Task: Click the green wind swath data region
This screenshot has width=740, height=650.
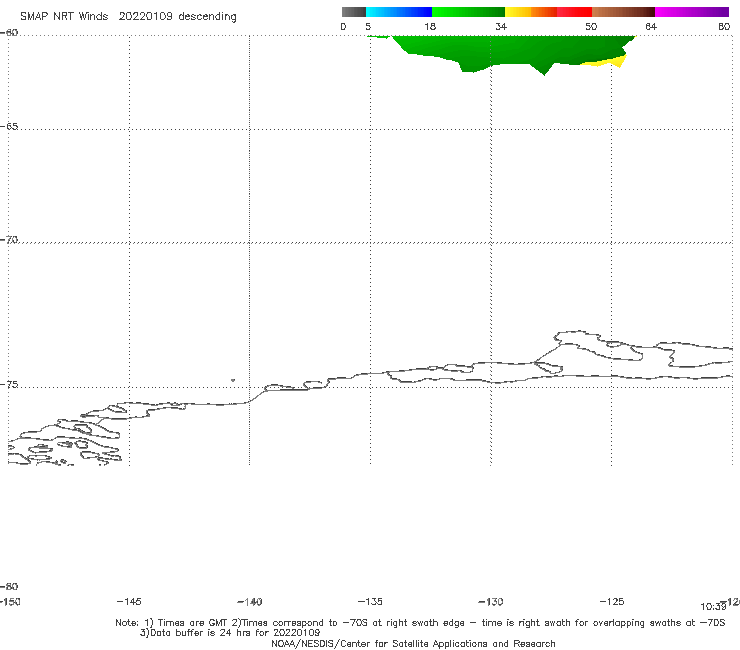Action: coord(500,50)
